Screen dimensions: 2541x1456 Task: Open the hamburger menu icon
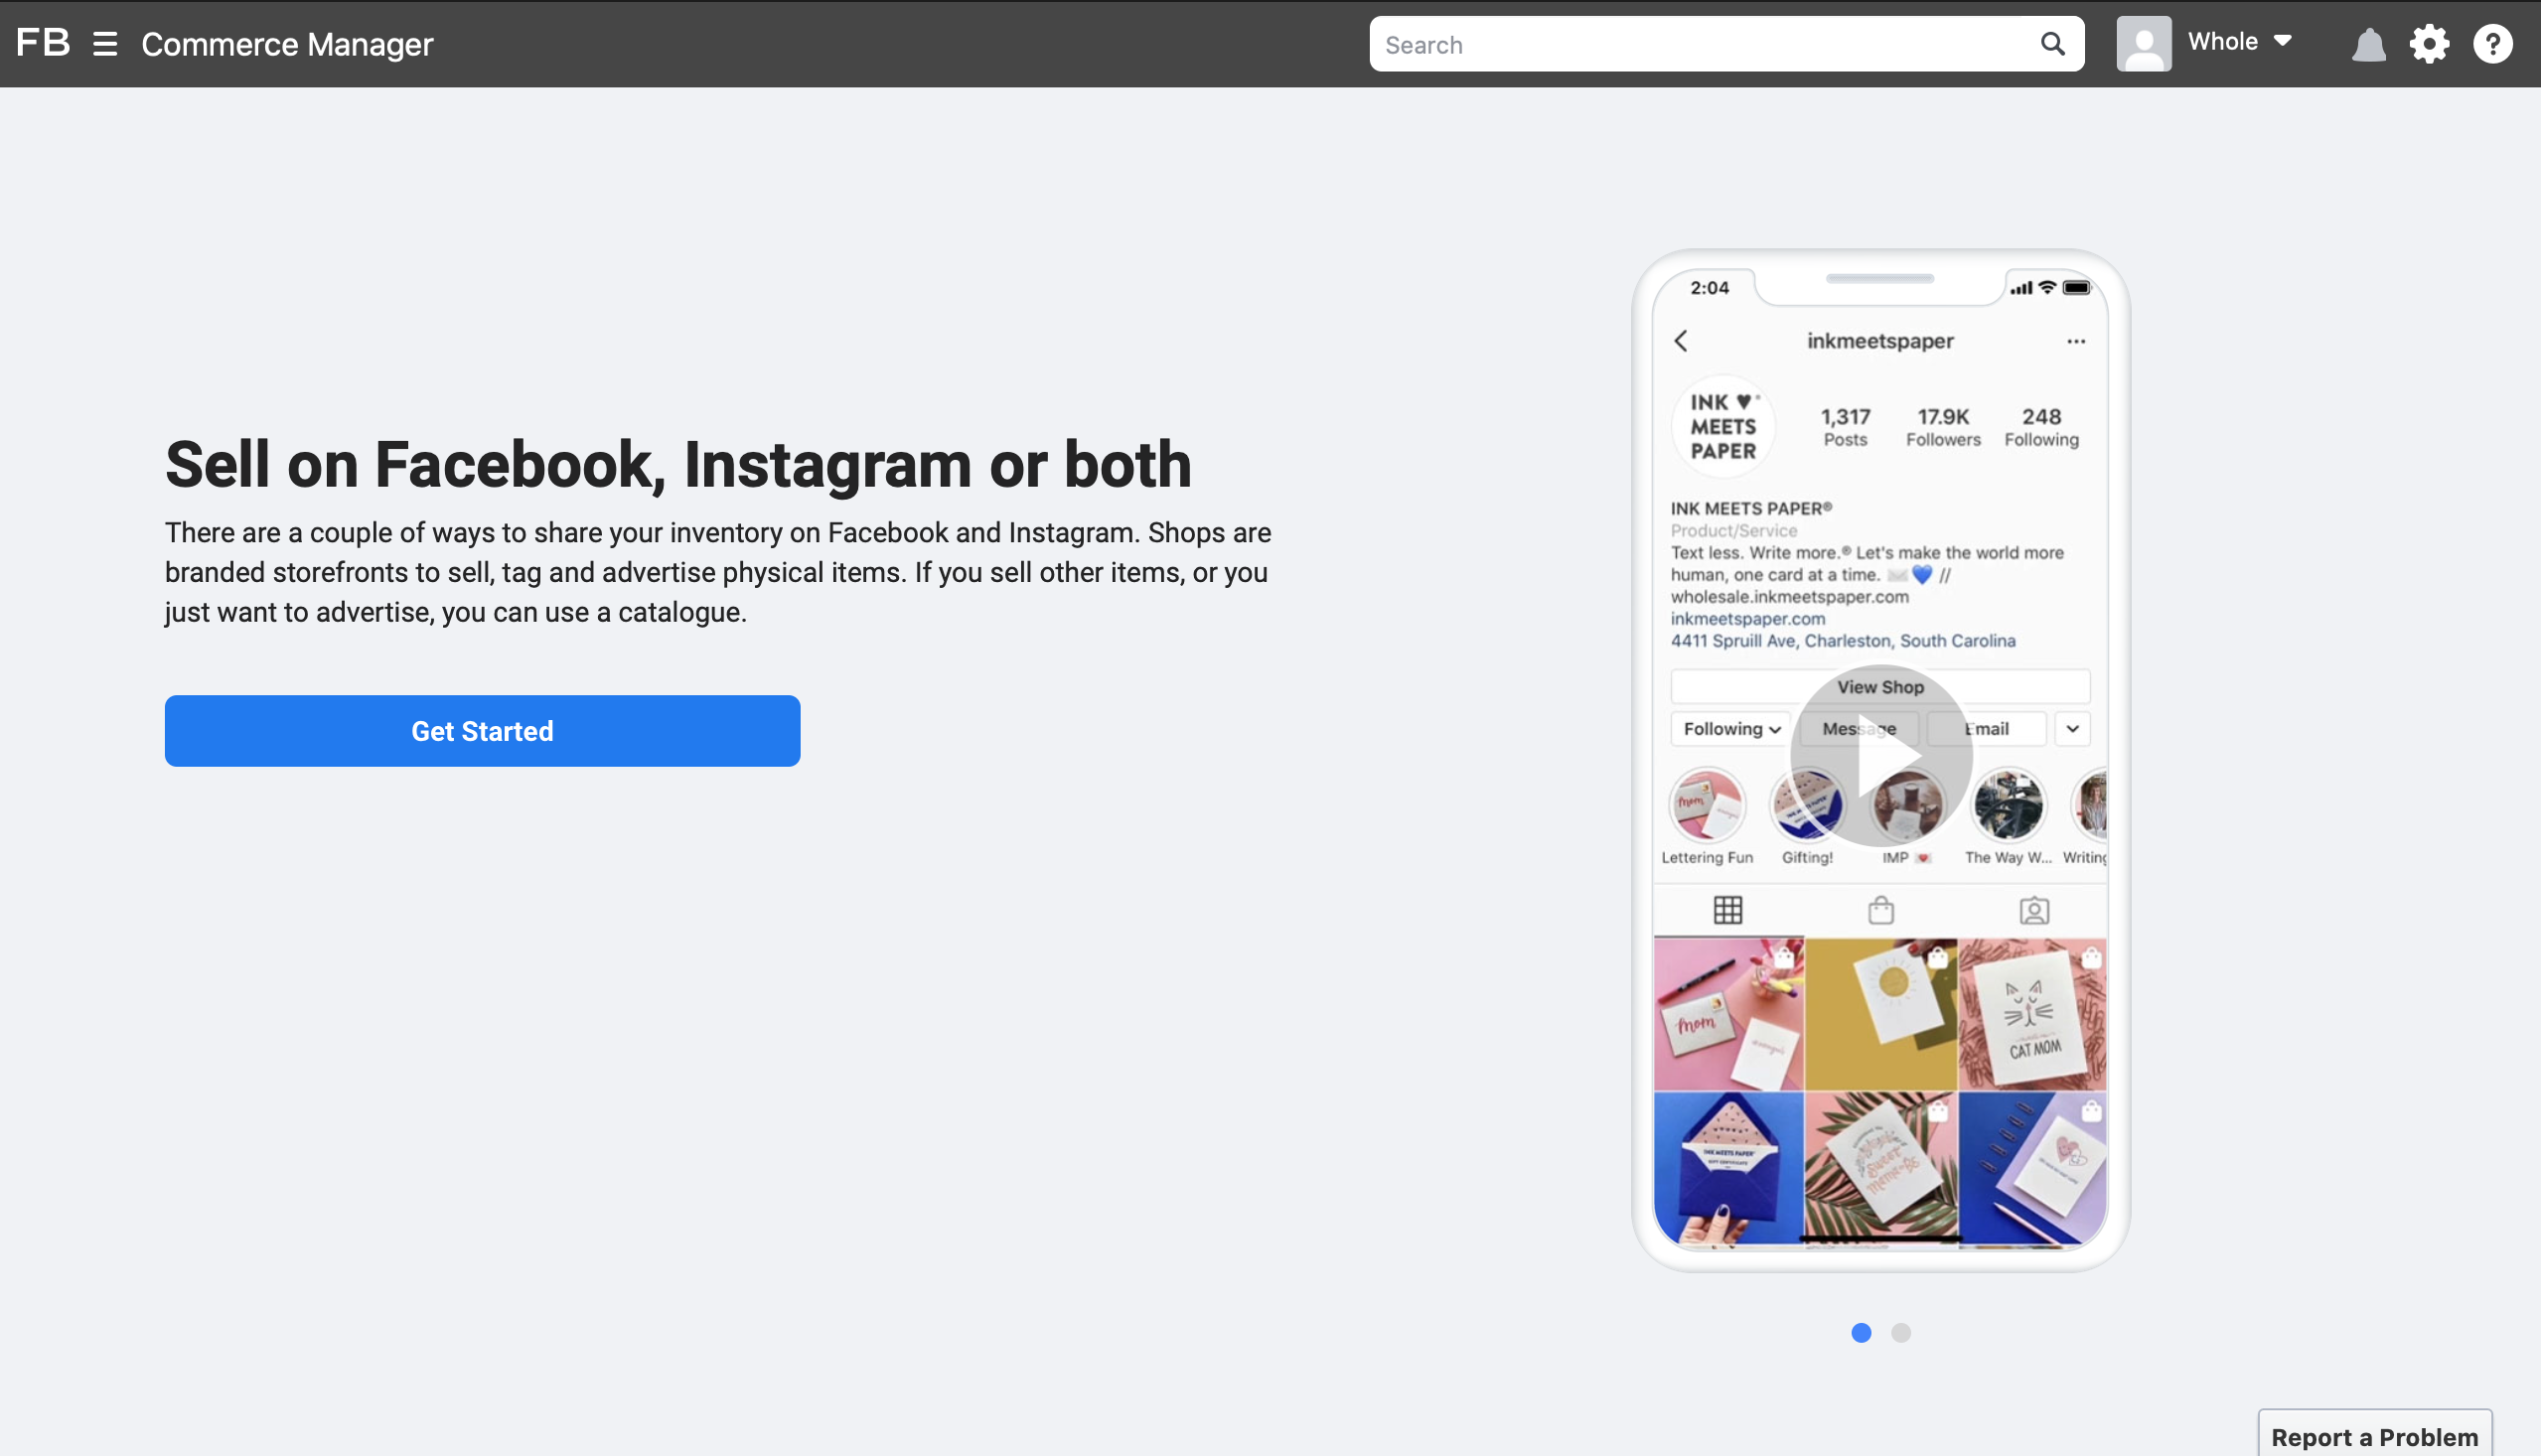click(104, 42)
